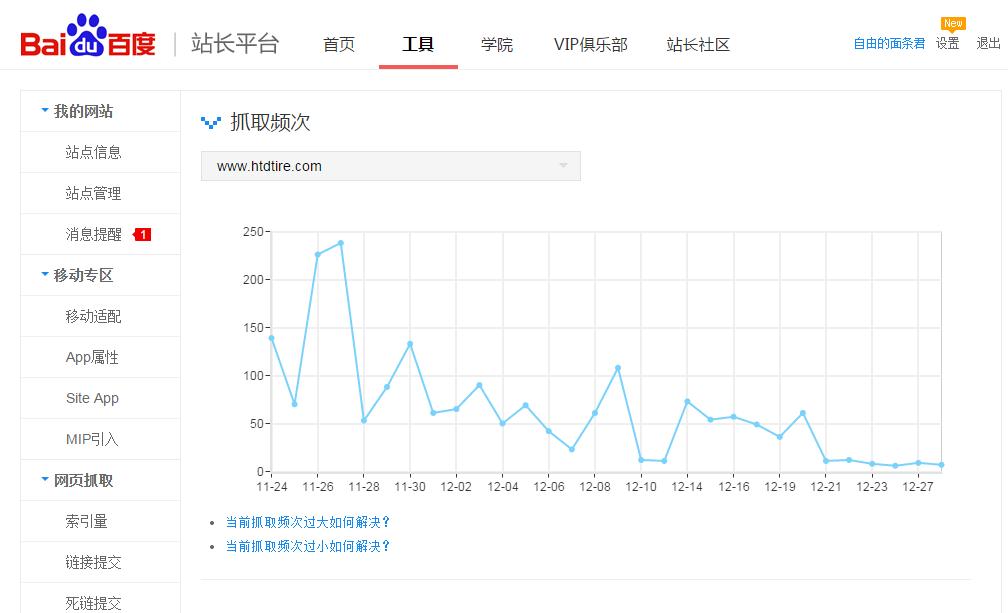The width and height of the screenshot is (1008, 613).
Task: Click 退出 to log out
Action: click(x=988, y=43)
